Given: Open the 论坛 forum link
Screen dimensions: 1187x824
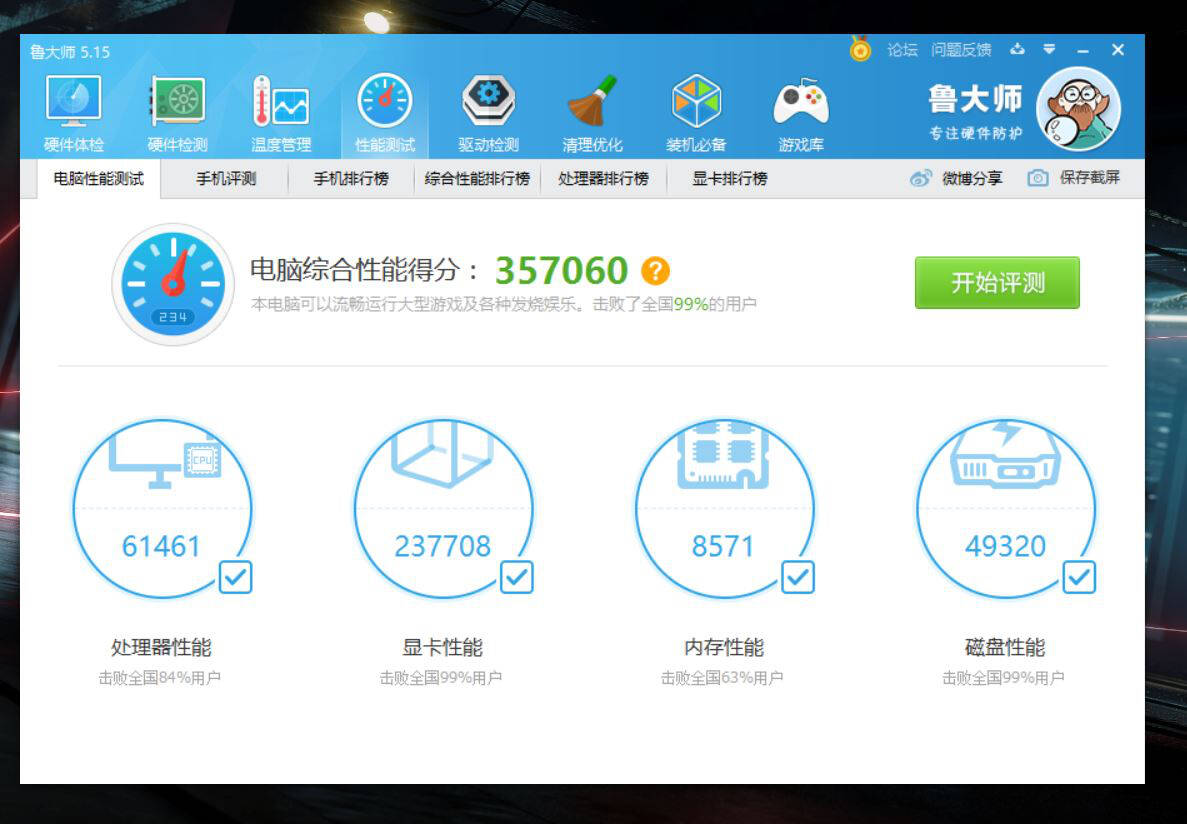Looking at the screenshot, I should (x=902, y=50).
